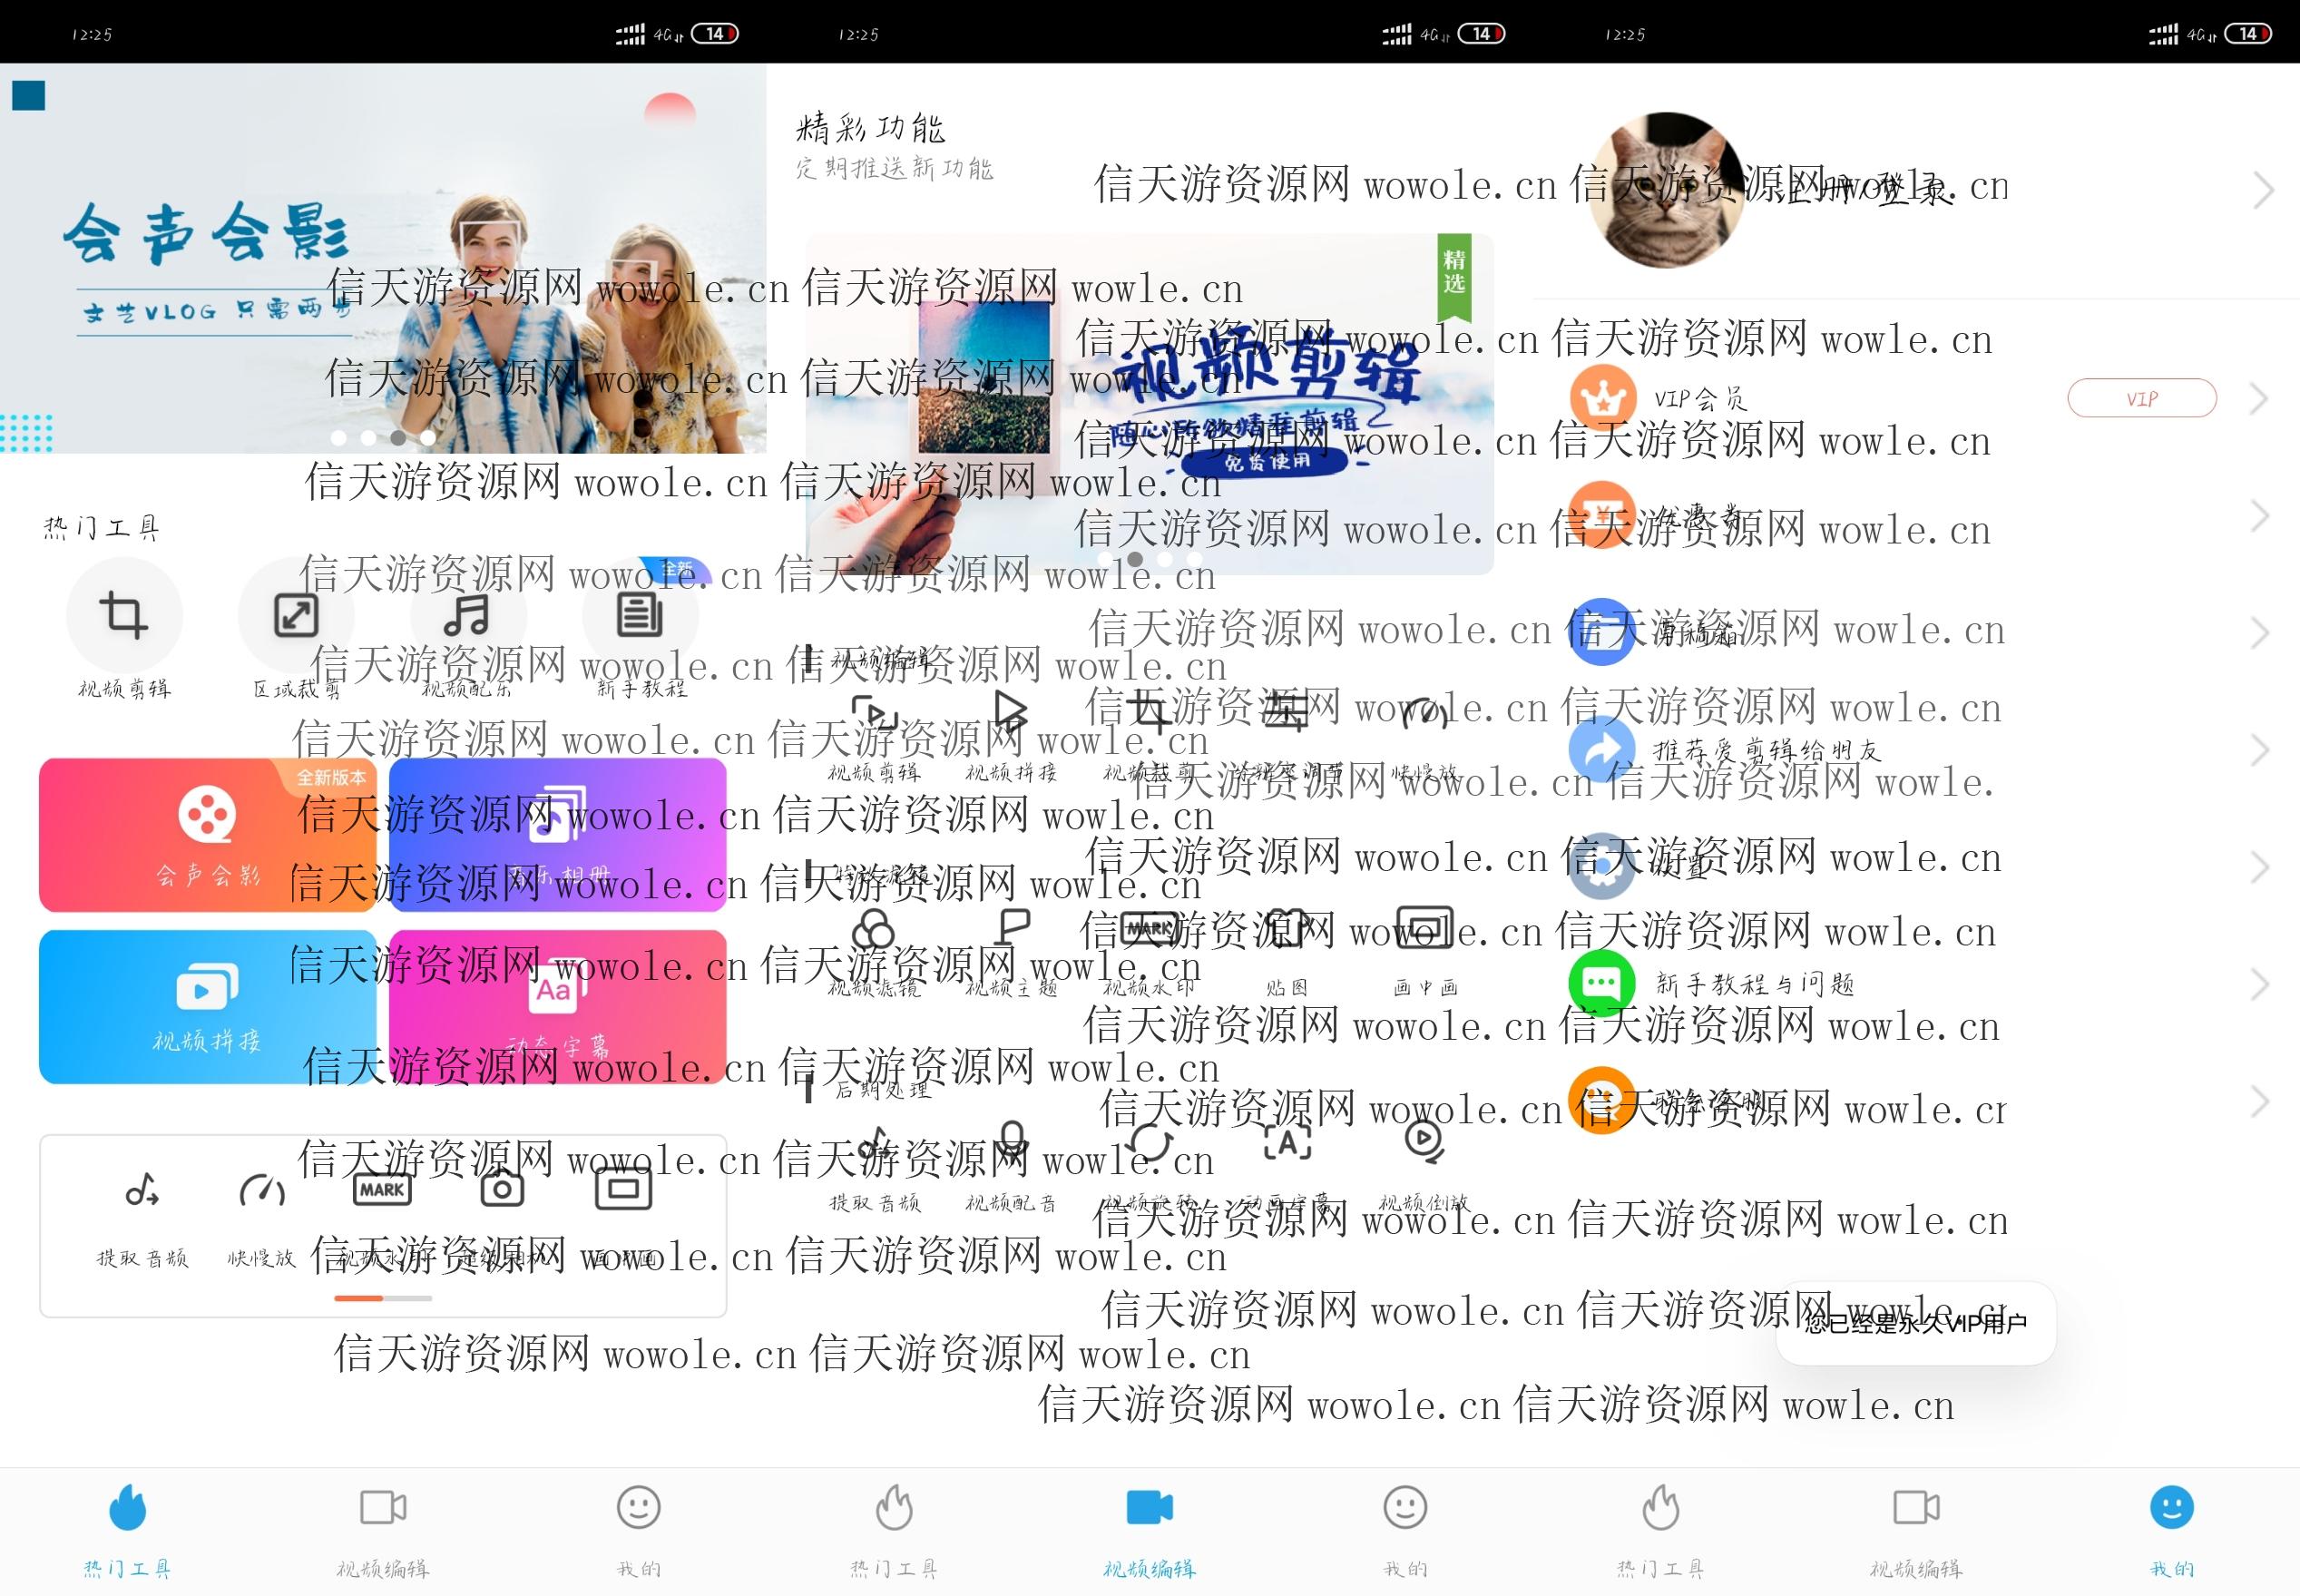
Task: Open 提取音频 icon under 后期处理 section
Action: coord(874,1143)
